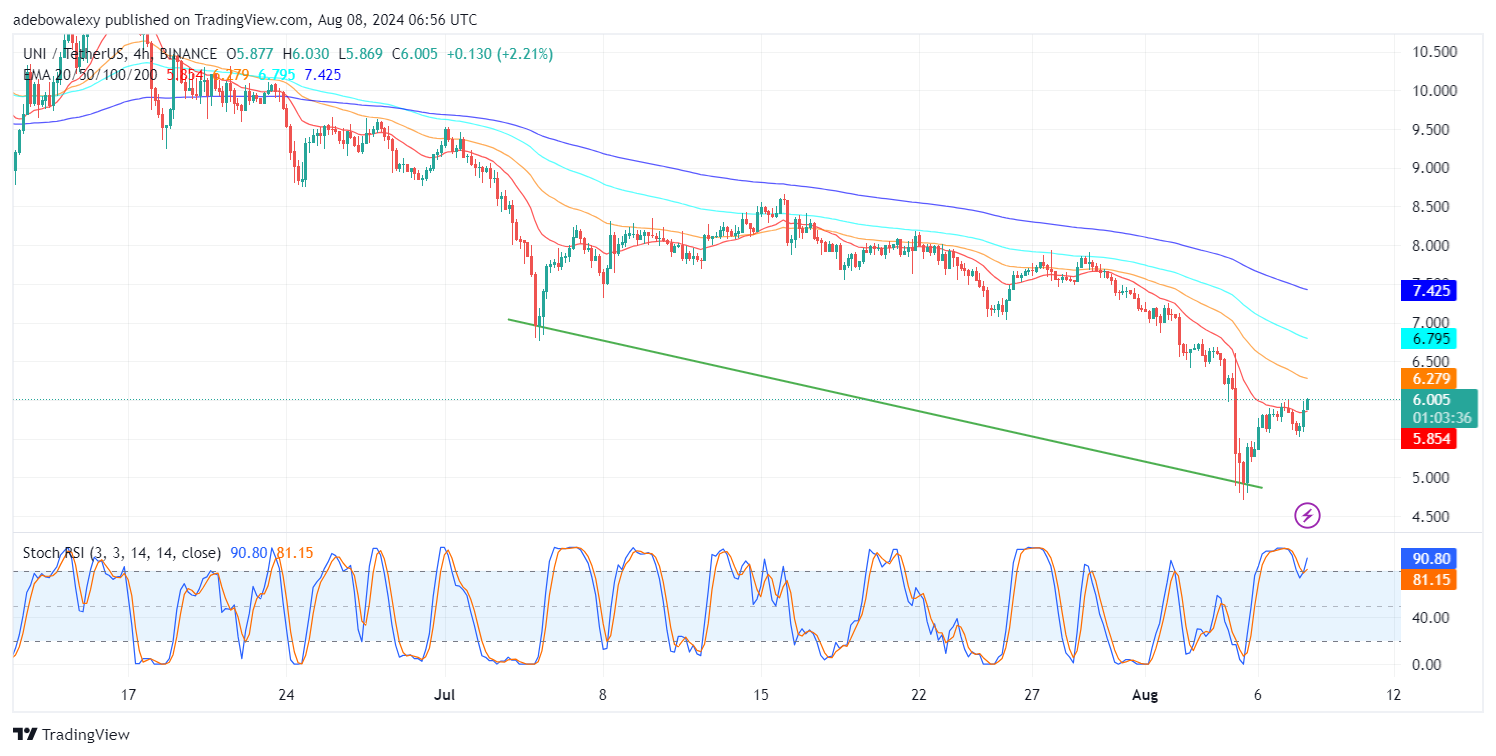The height and width of the screenshot is (756, 1496).
Task: Click the '17' date label on time axis
Action: 127,694
